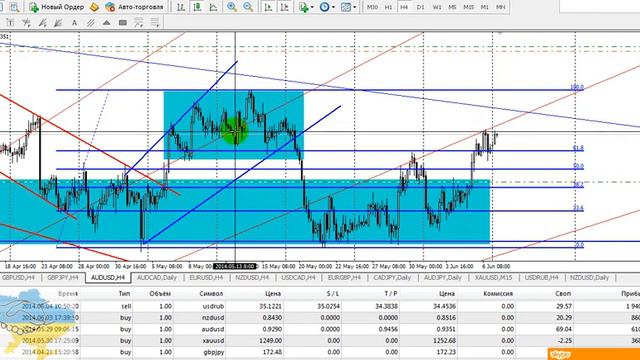The image size is (640, 360).
Task: Open the NZDUSD,H4 chart tab
Action: [x=252, y=278]
